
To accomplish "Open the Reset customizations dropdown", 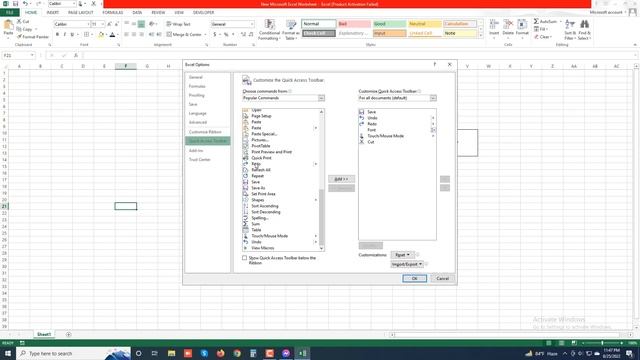I will coord(402,255).
